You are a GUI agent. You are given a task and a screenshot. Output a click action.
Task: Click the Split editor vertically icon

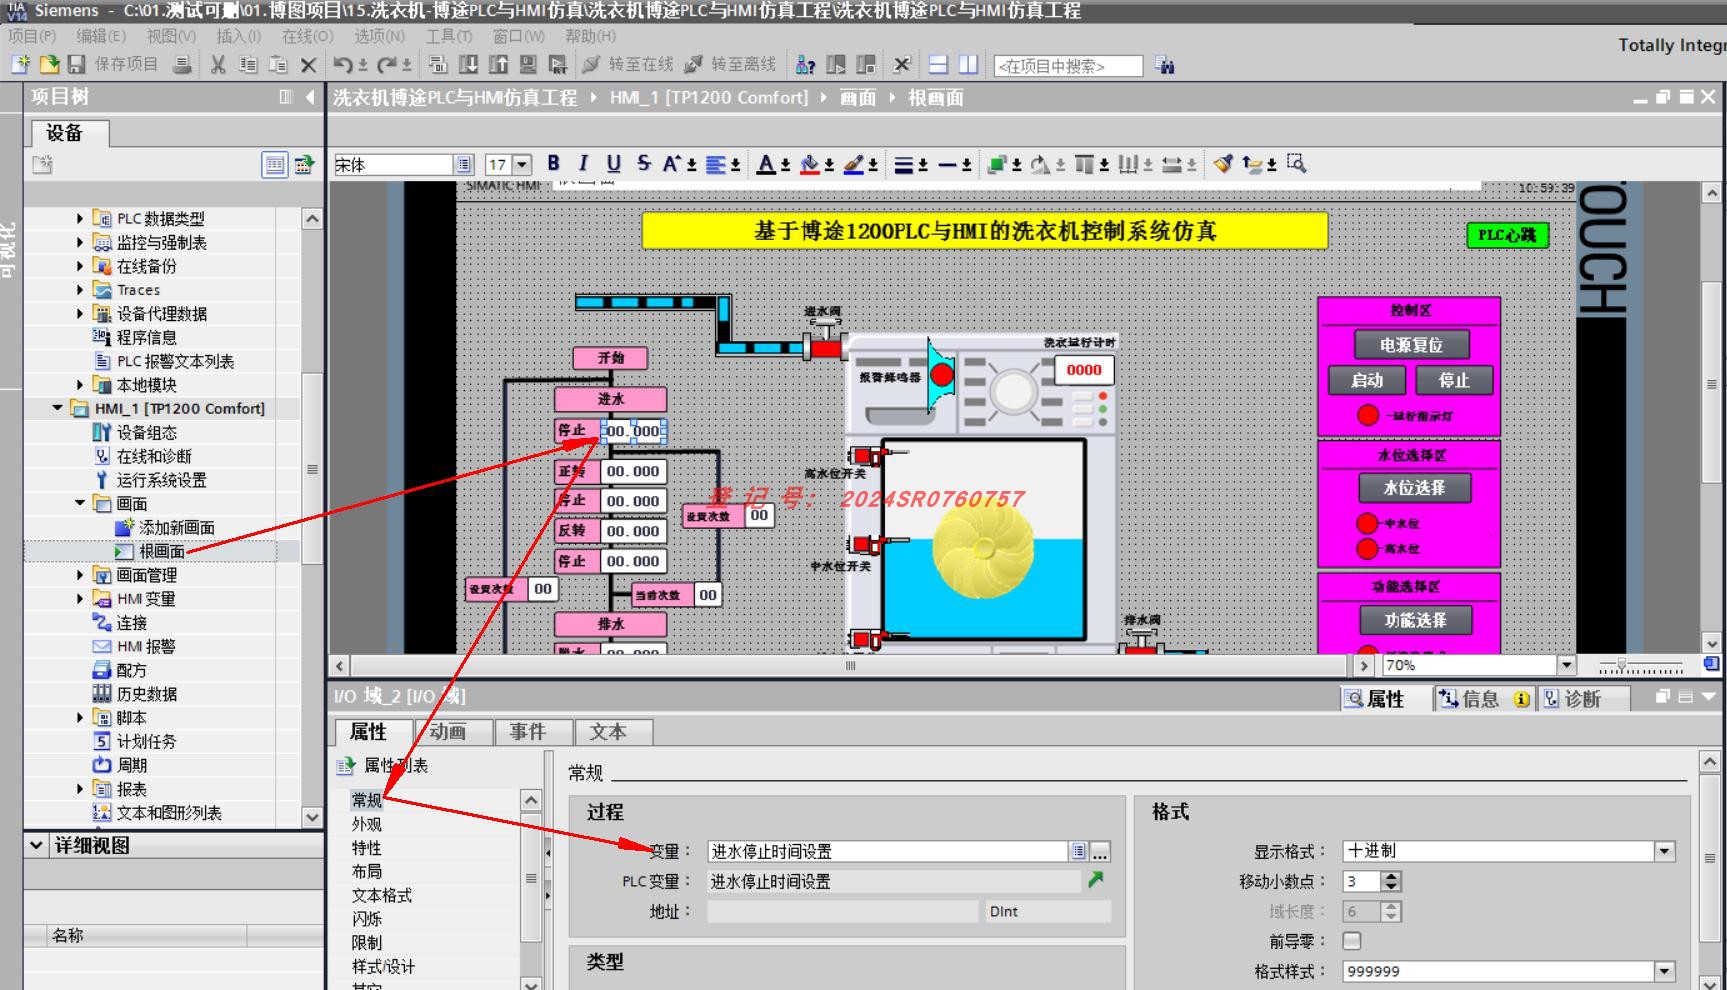pyautogui.click(x=968, y=65)
